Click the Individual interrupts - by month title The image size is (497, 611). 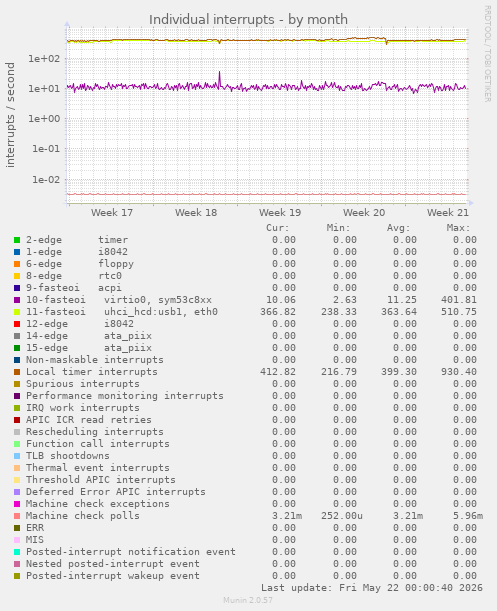[x=248, y=19]
